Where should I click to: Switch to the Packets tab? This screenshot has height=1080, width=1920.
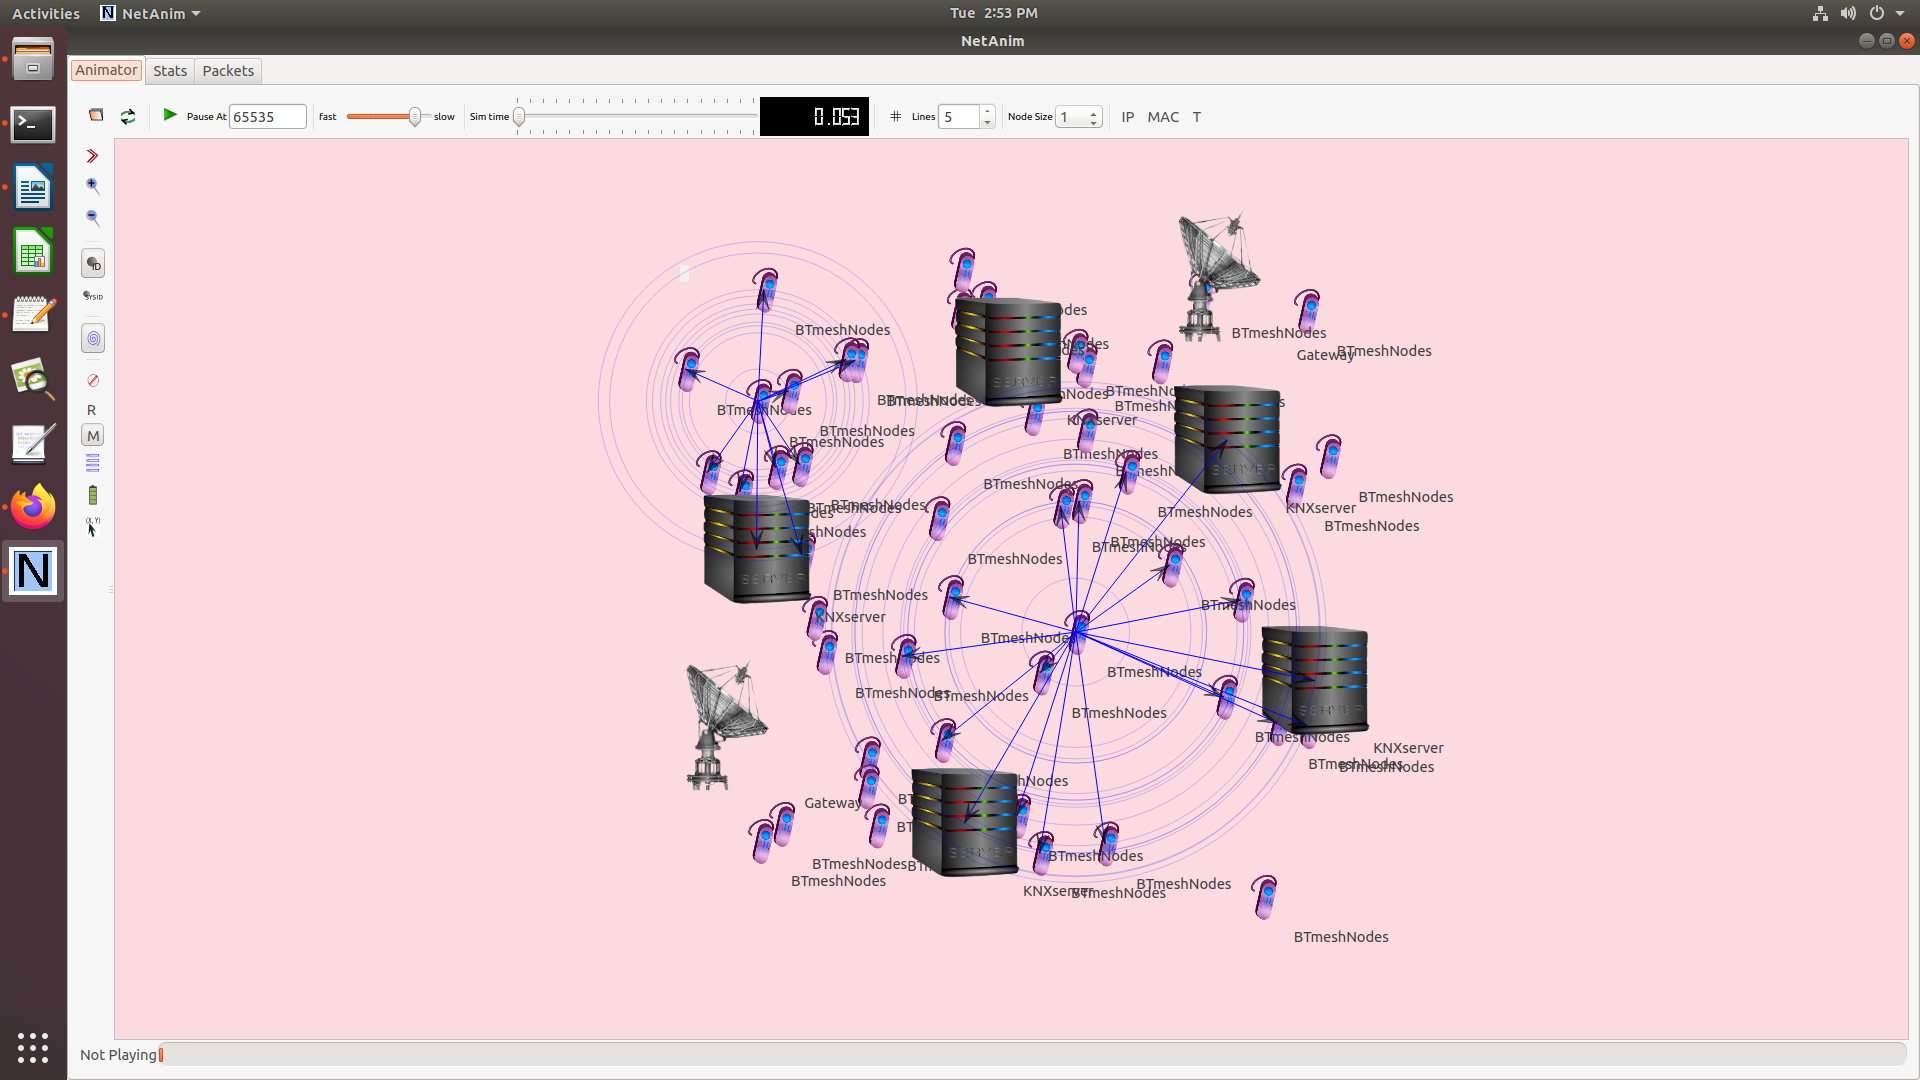click(228, 71)
